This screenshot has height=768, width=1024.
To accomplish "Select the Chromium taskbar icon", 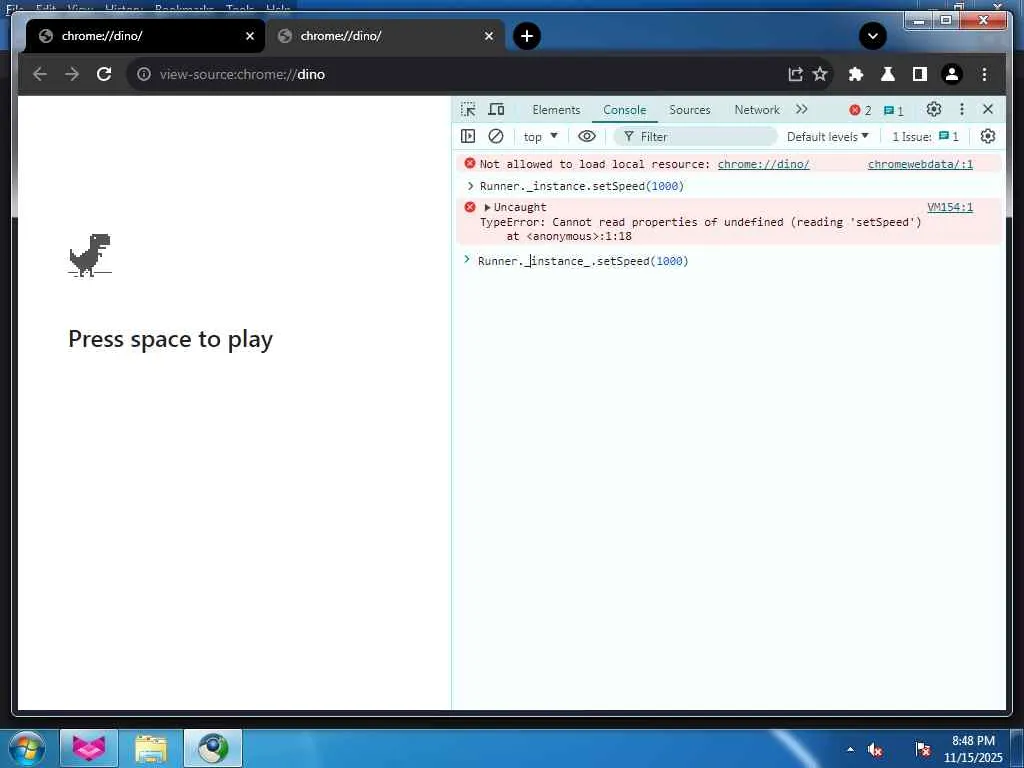I will [x=213, y=748].
